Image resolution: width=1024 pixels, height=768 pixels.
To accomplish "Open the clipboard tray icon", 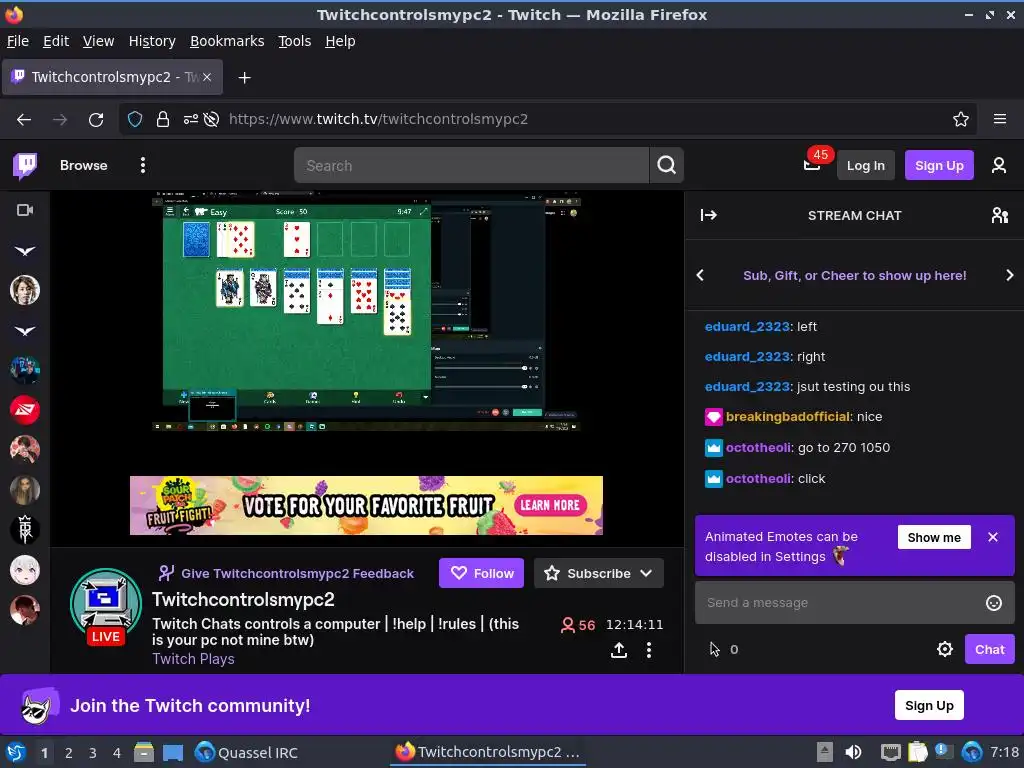I will 918,752.
